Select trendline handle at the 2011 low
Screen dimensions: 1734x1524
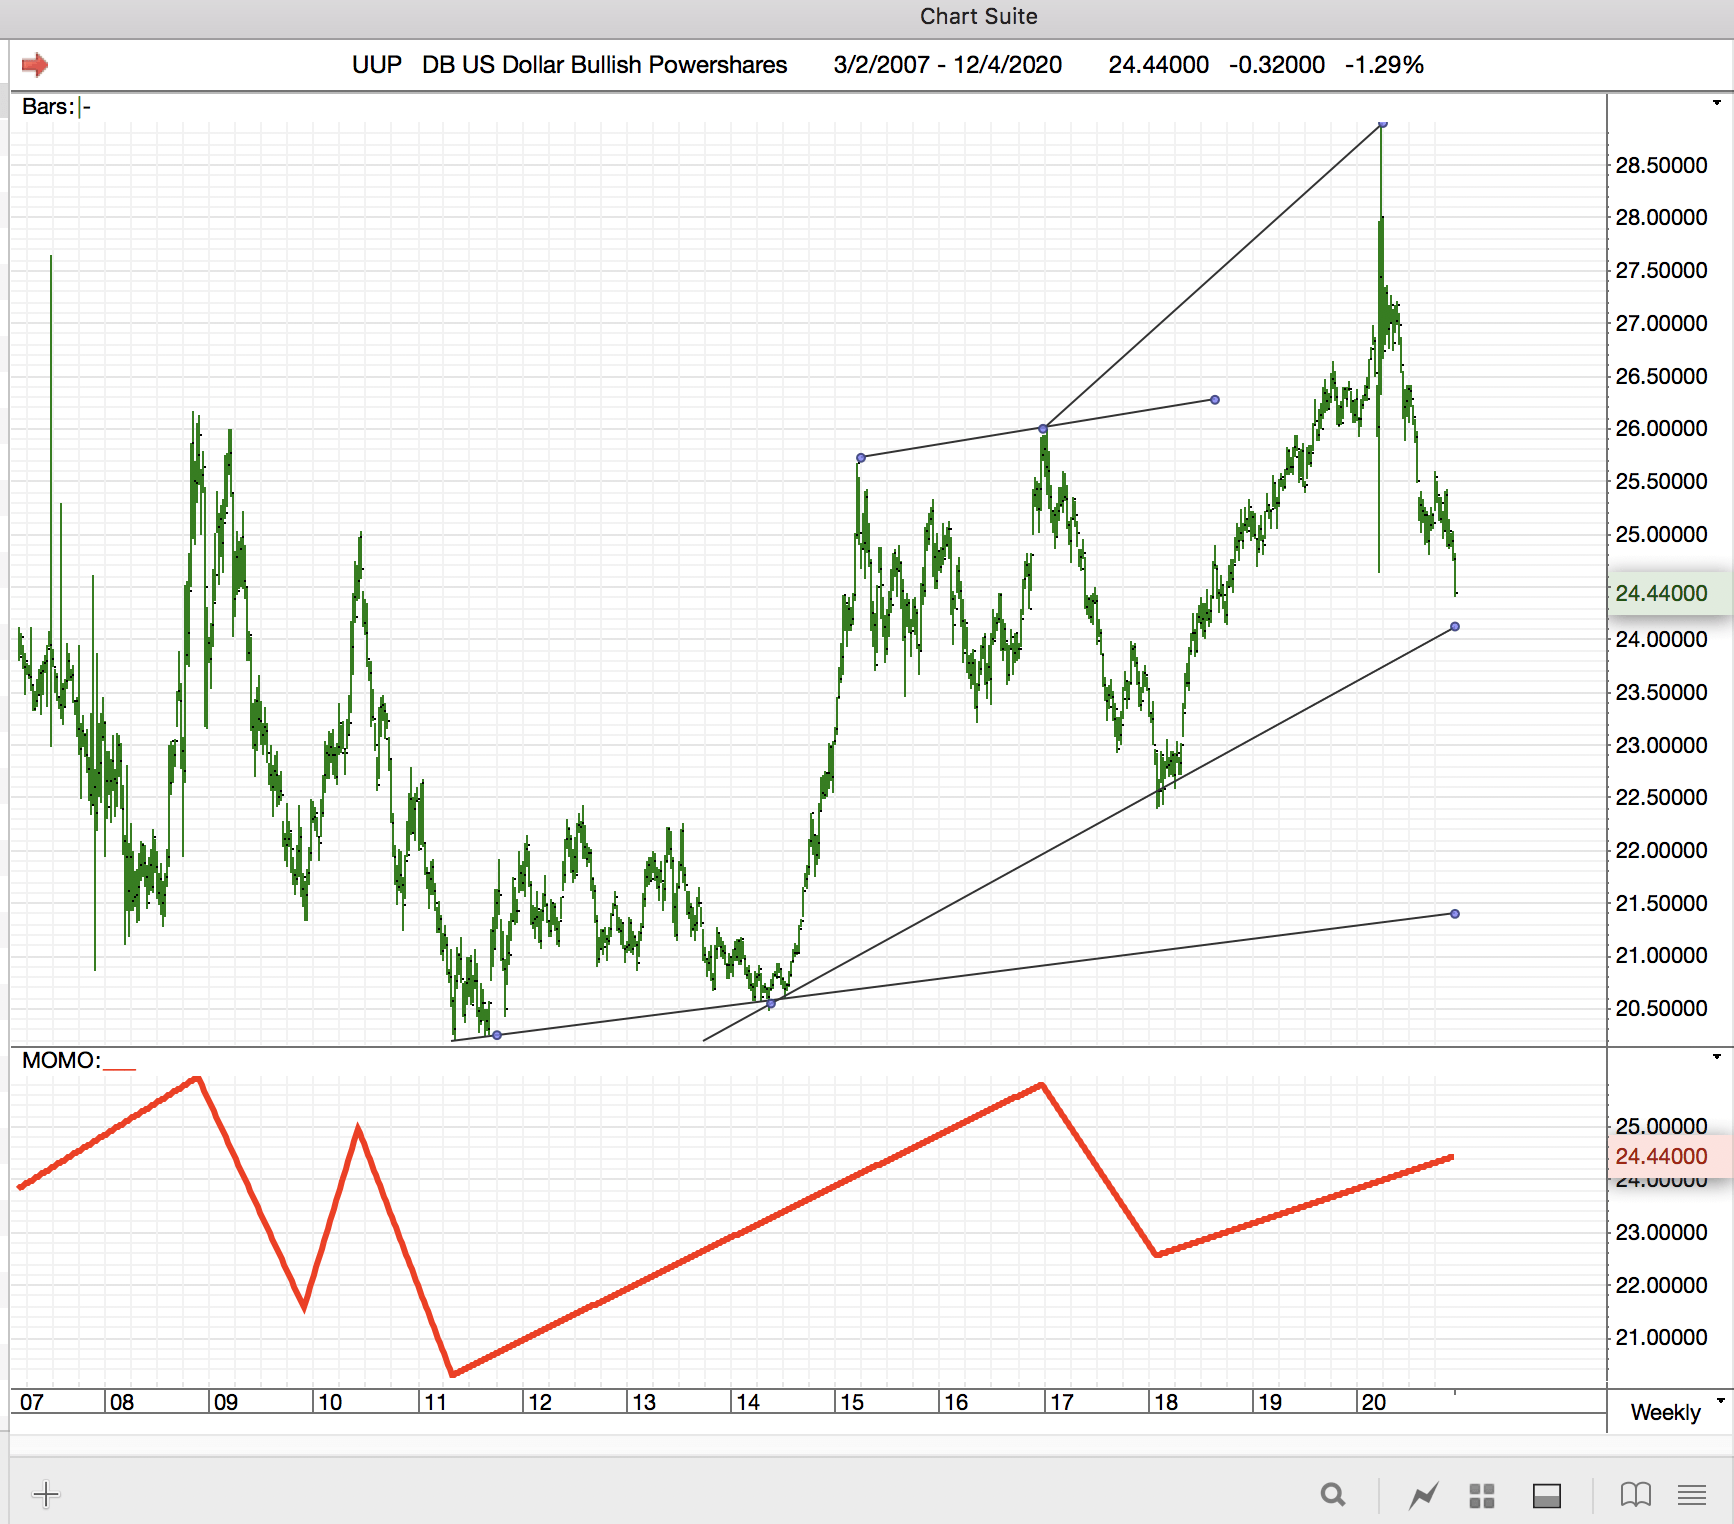click(x=497, y=1035)
